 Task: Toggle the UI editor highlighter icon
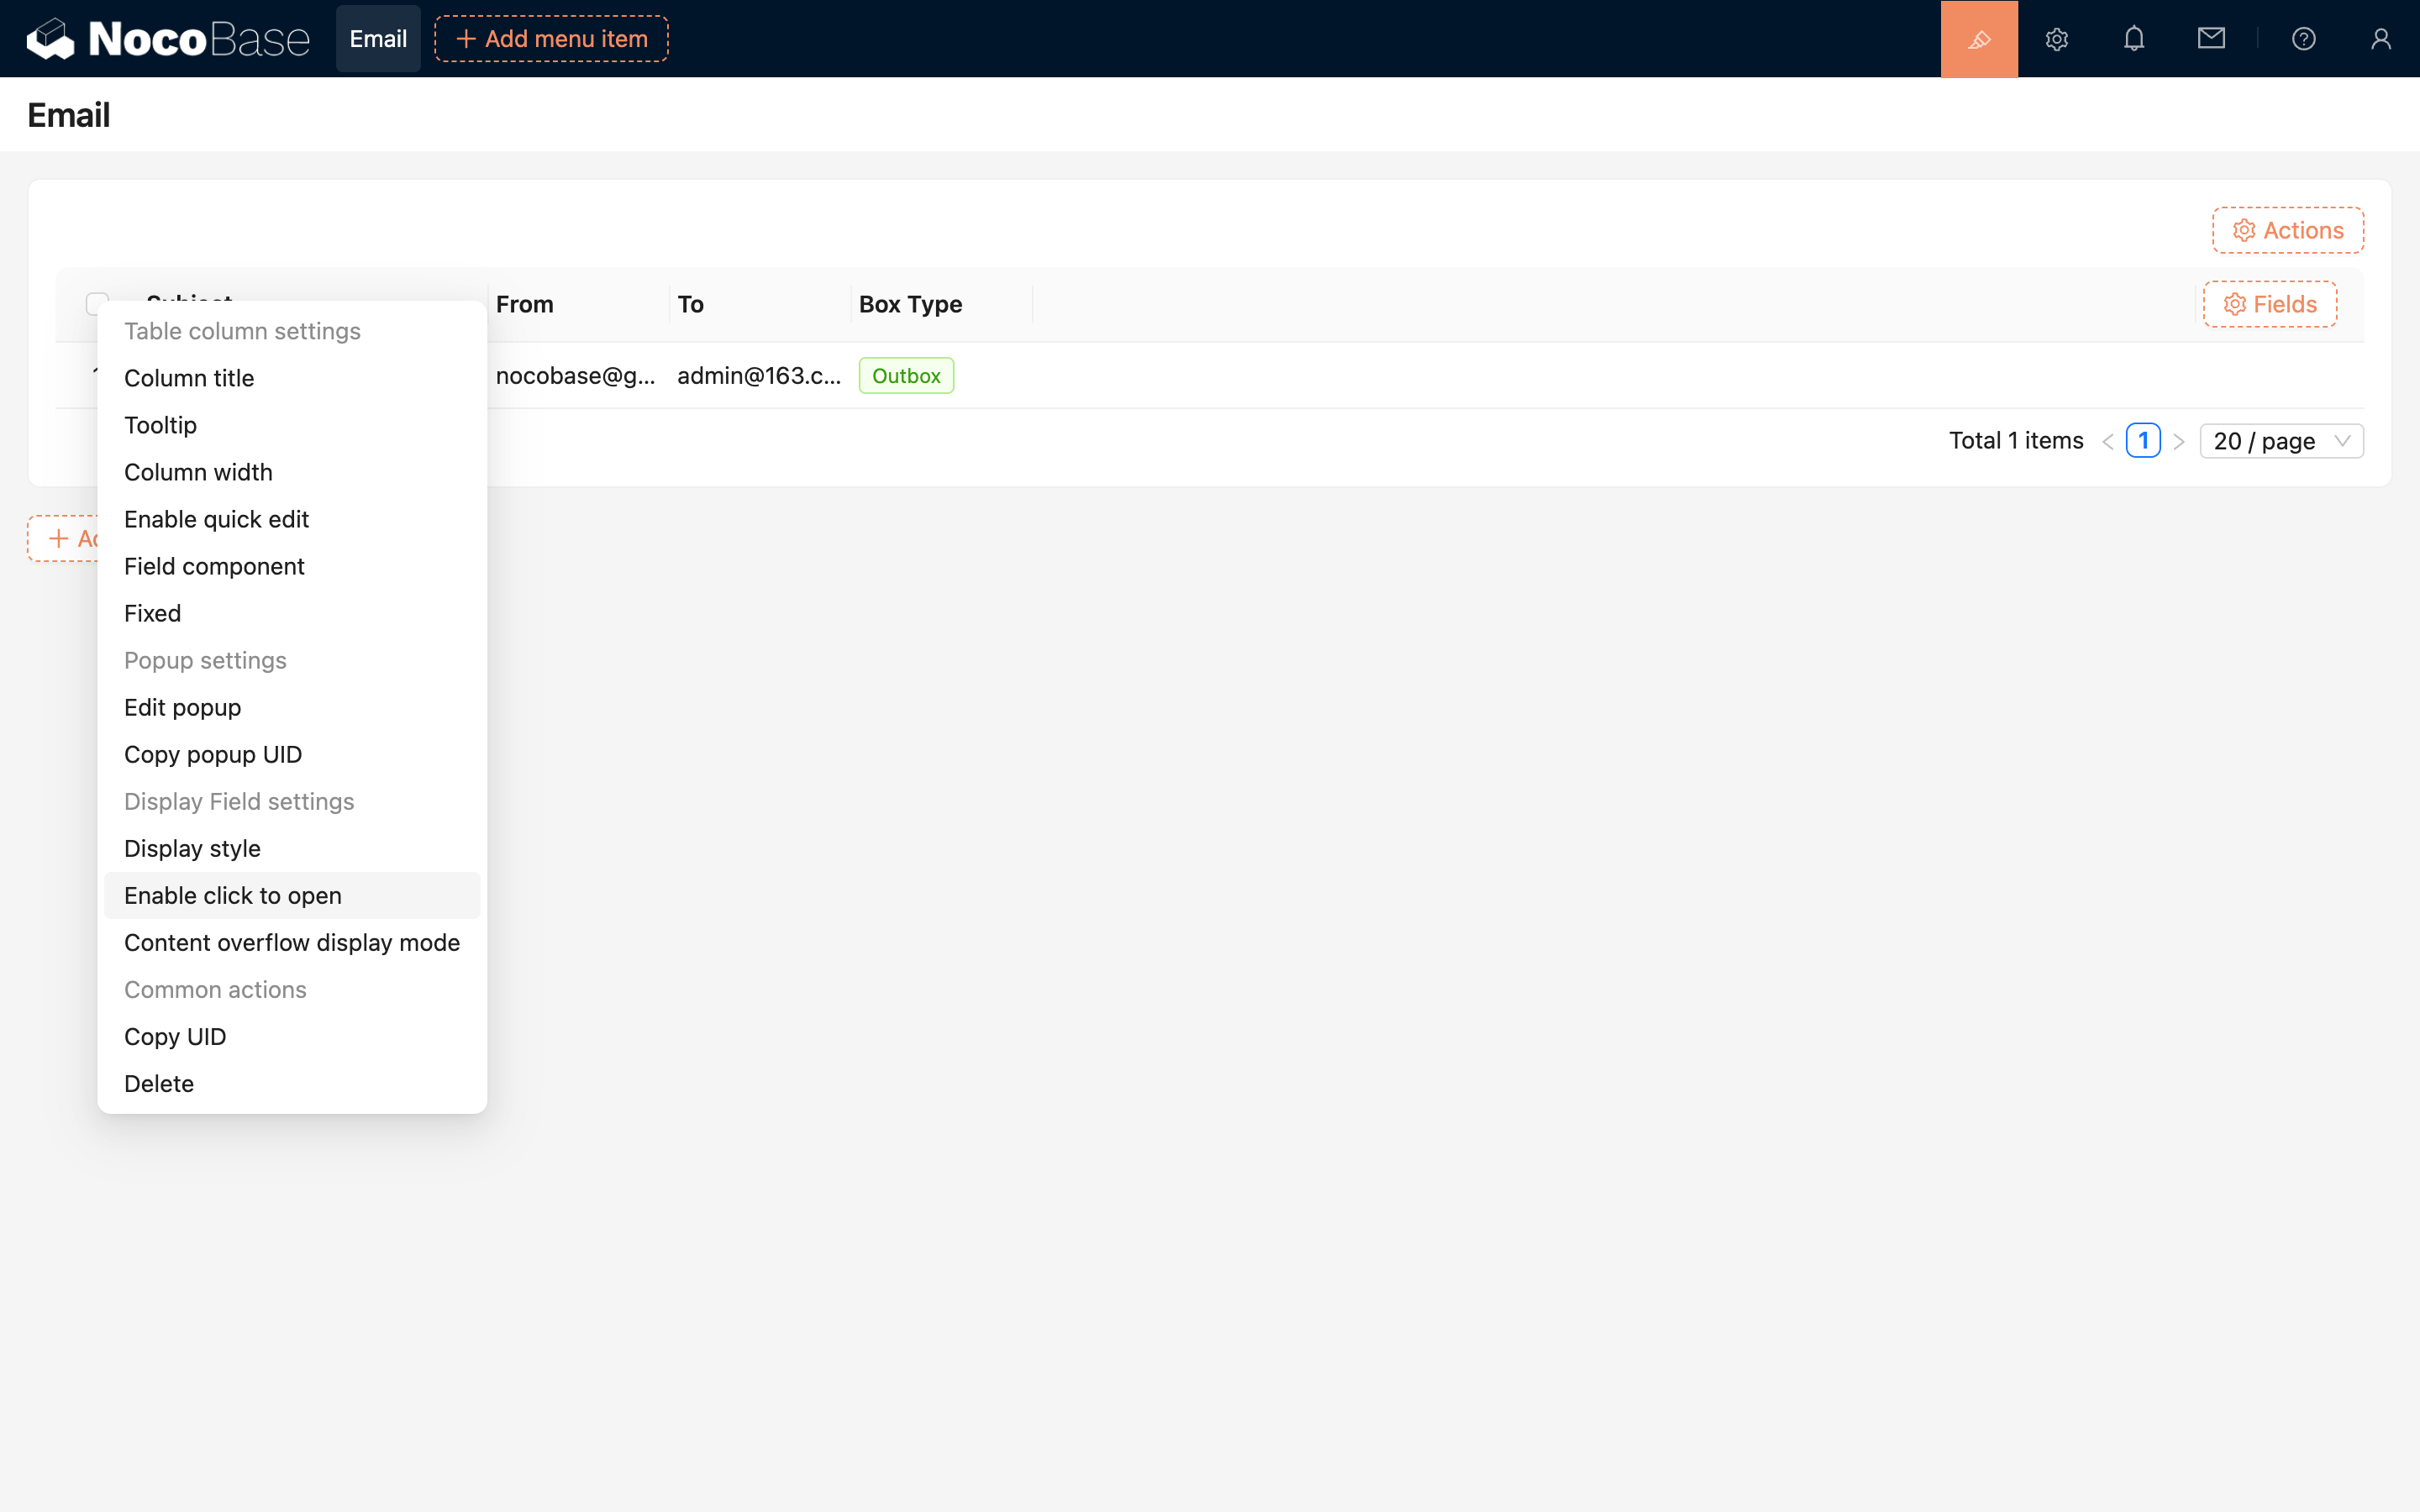[x=1978, y=39]
